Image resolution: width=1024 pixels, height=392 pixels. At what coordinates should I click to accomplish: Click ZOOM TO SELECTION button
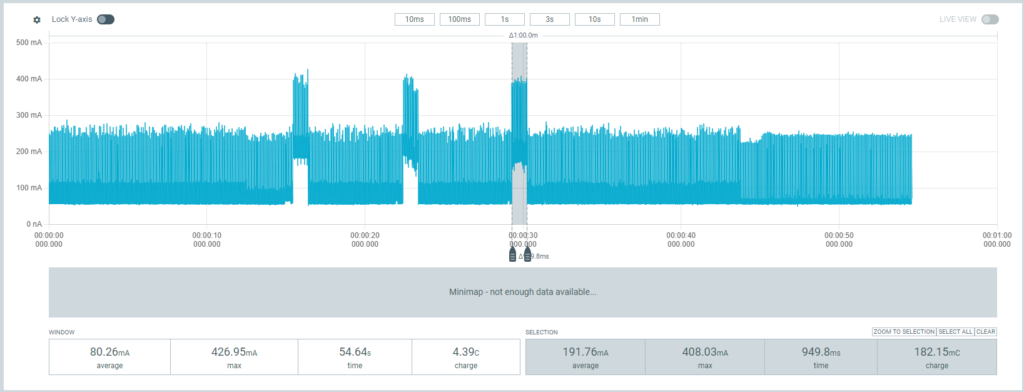(x=904, y=332)
